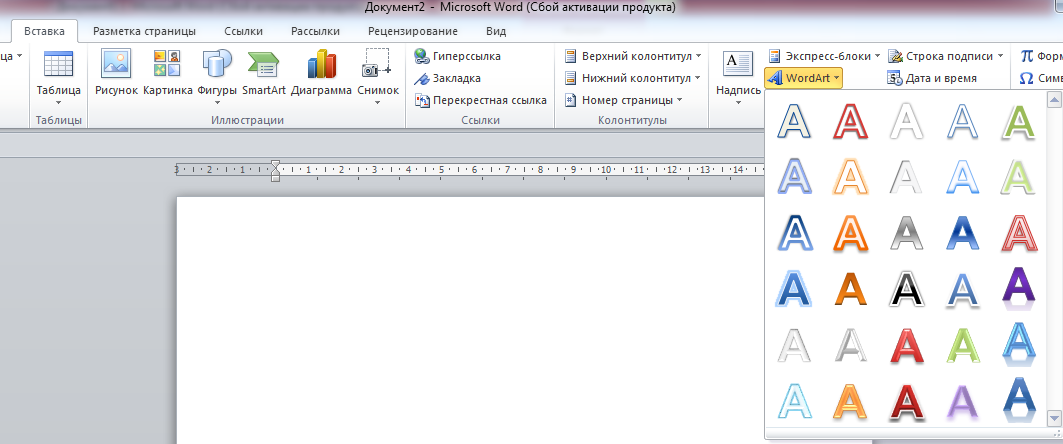
Task: Pick the purple reflected WordArt style
Action: [x=1019, y=288]
